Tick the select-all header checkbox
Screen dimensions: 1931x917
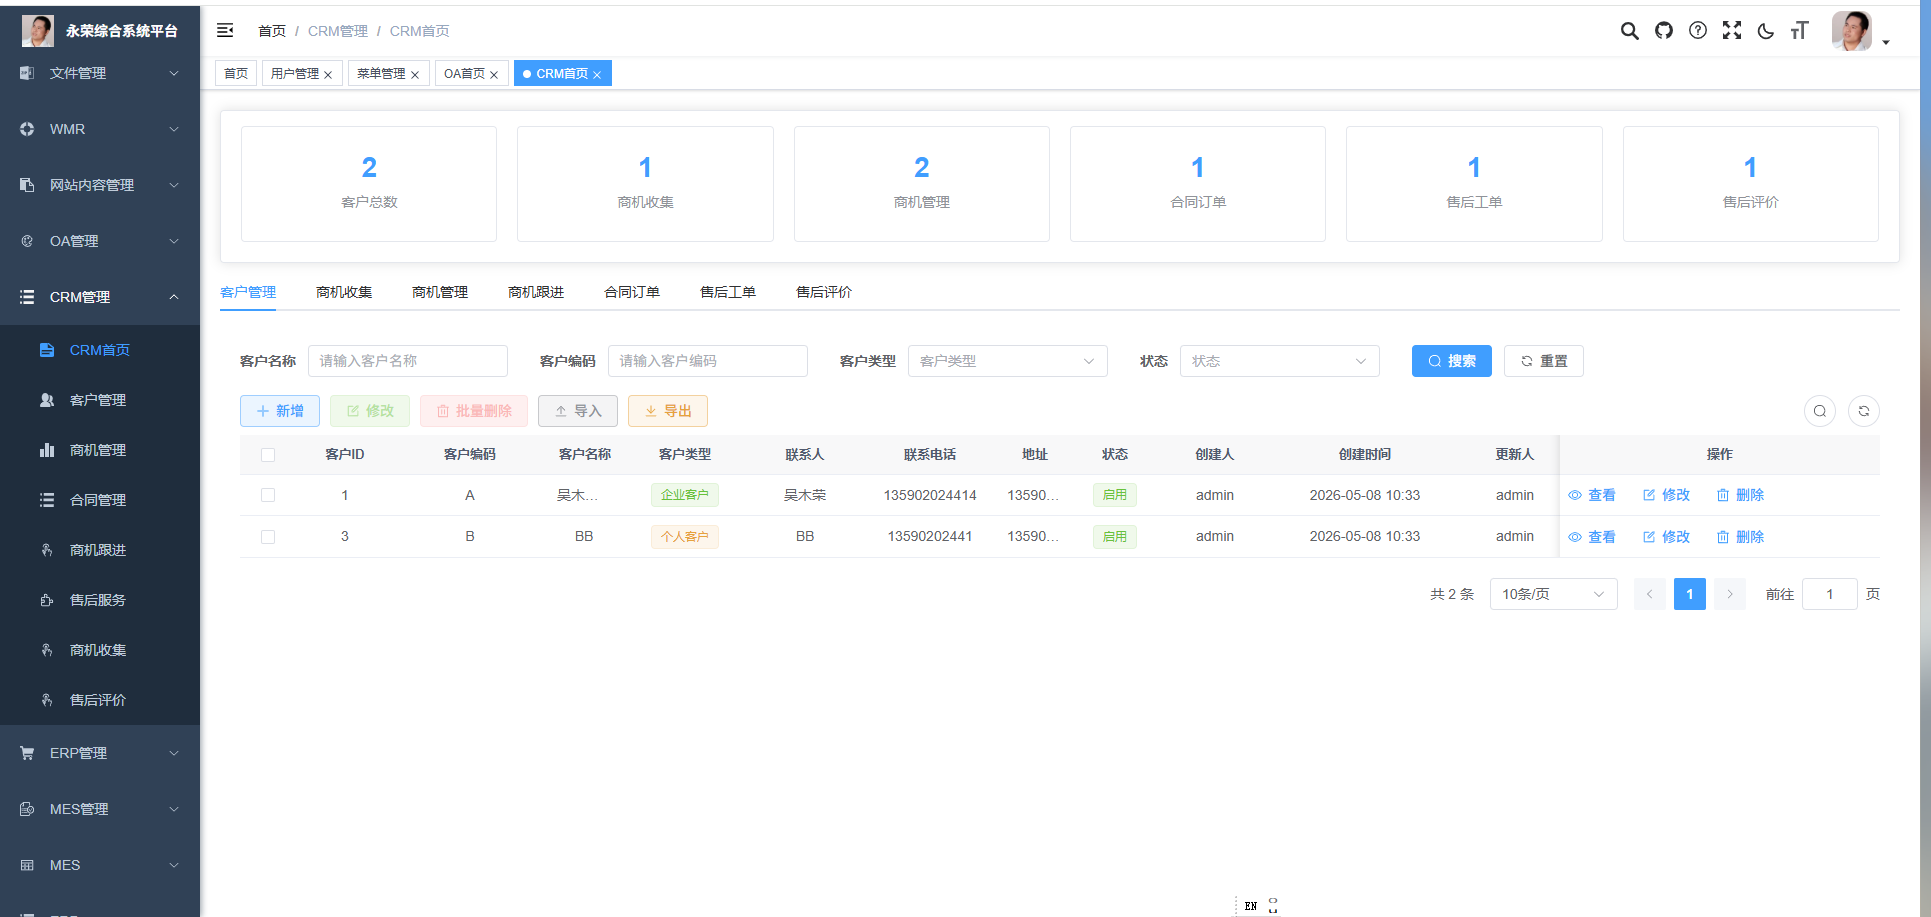click(268, 455)
